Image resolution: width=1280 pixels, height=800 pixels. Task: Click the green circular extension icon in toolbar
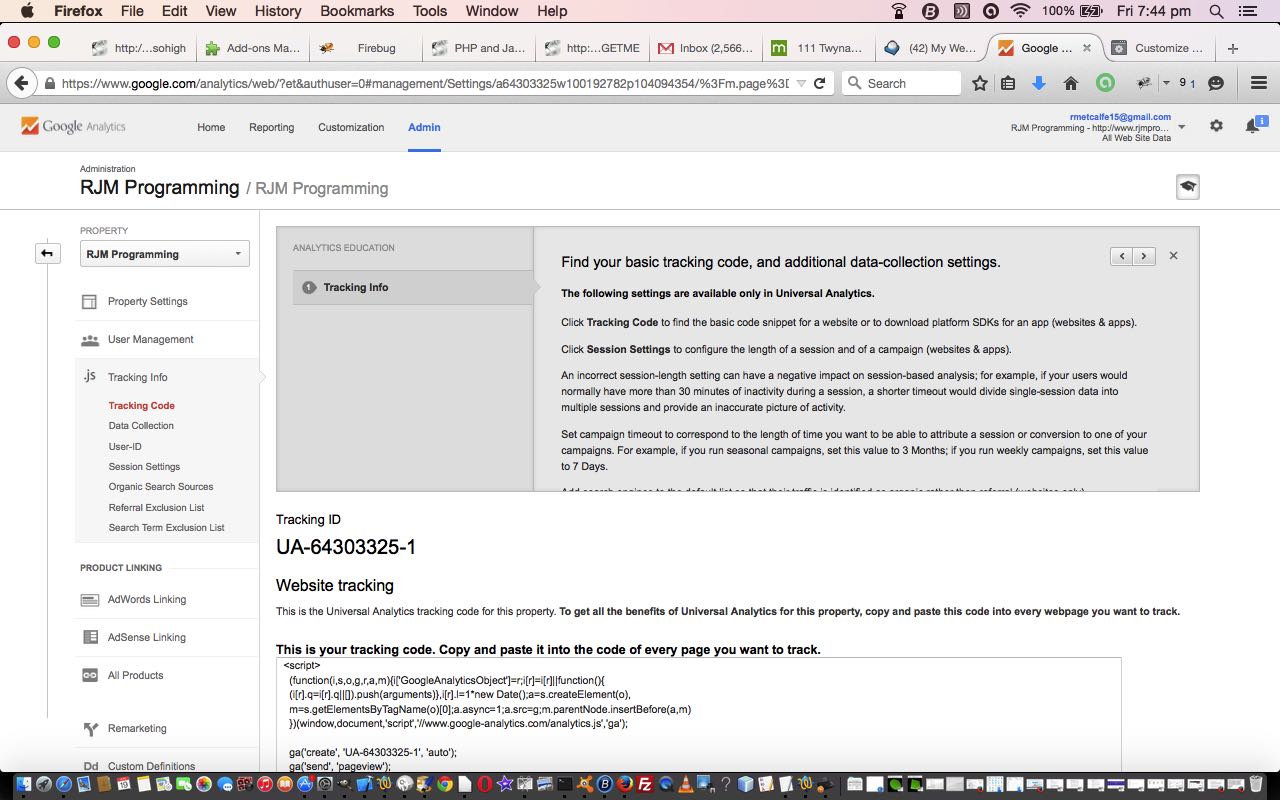click(1105, 83)
